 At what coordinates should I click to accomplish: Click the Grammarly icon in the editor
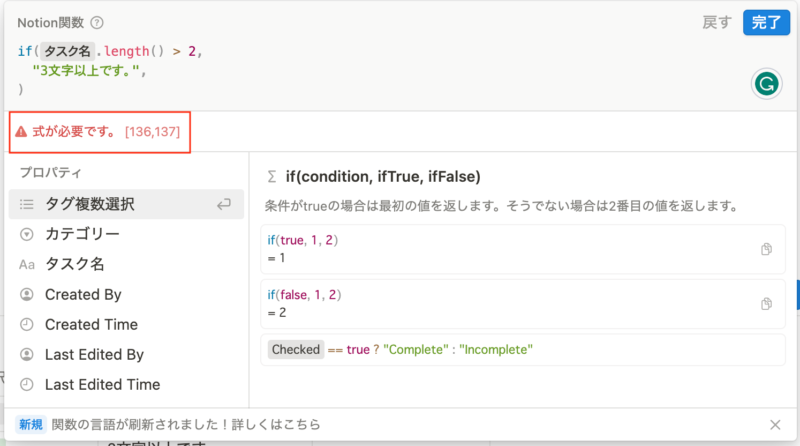[x=766, y=84]
